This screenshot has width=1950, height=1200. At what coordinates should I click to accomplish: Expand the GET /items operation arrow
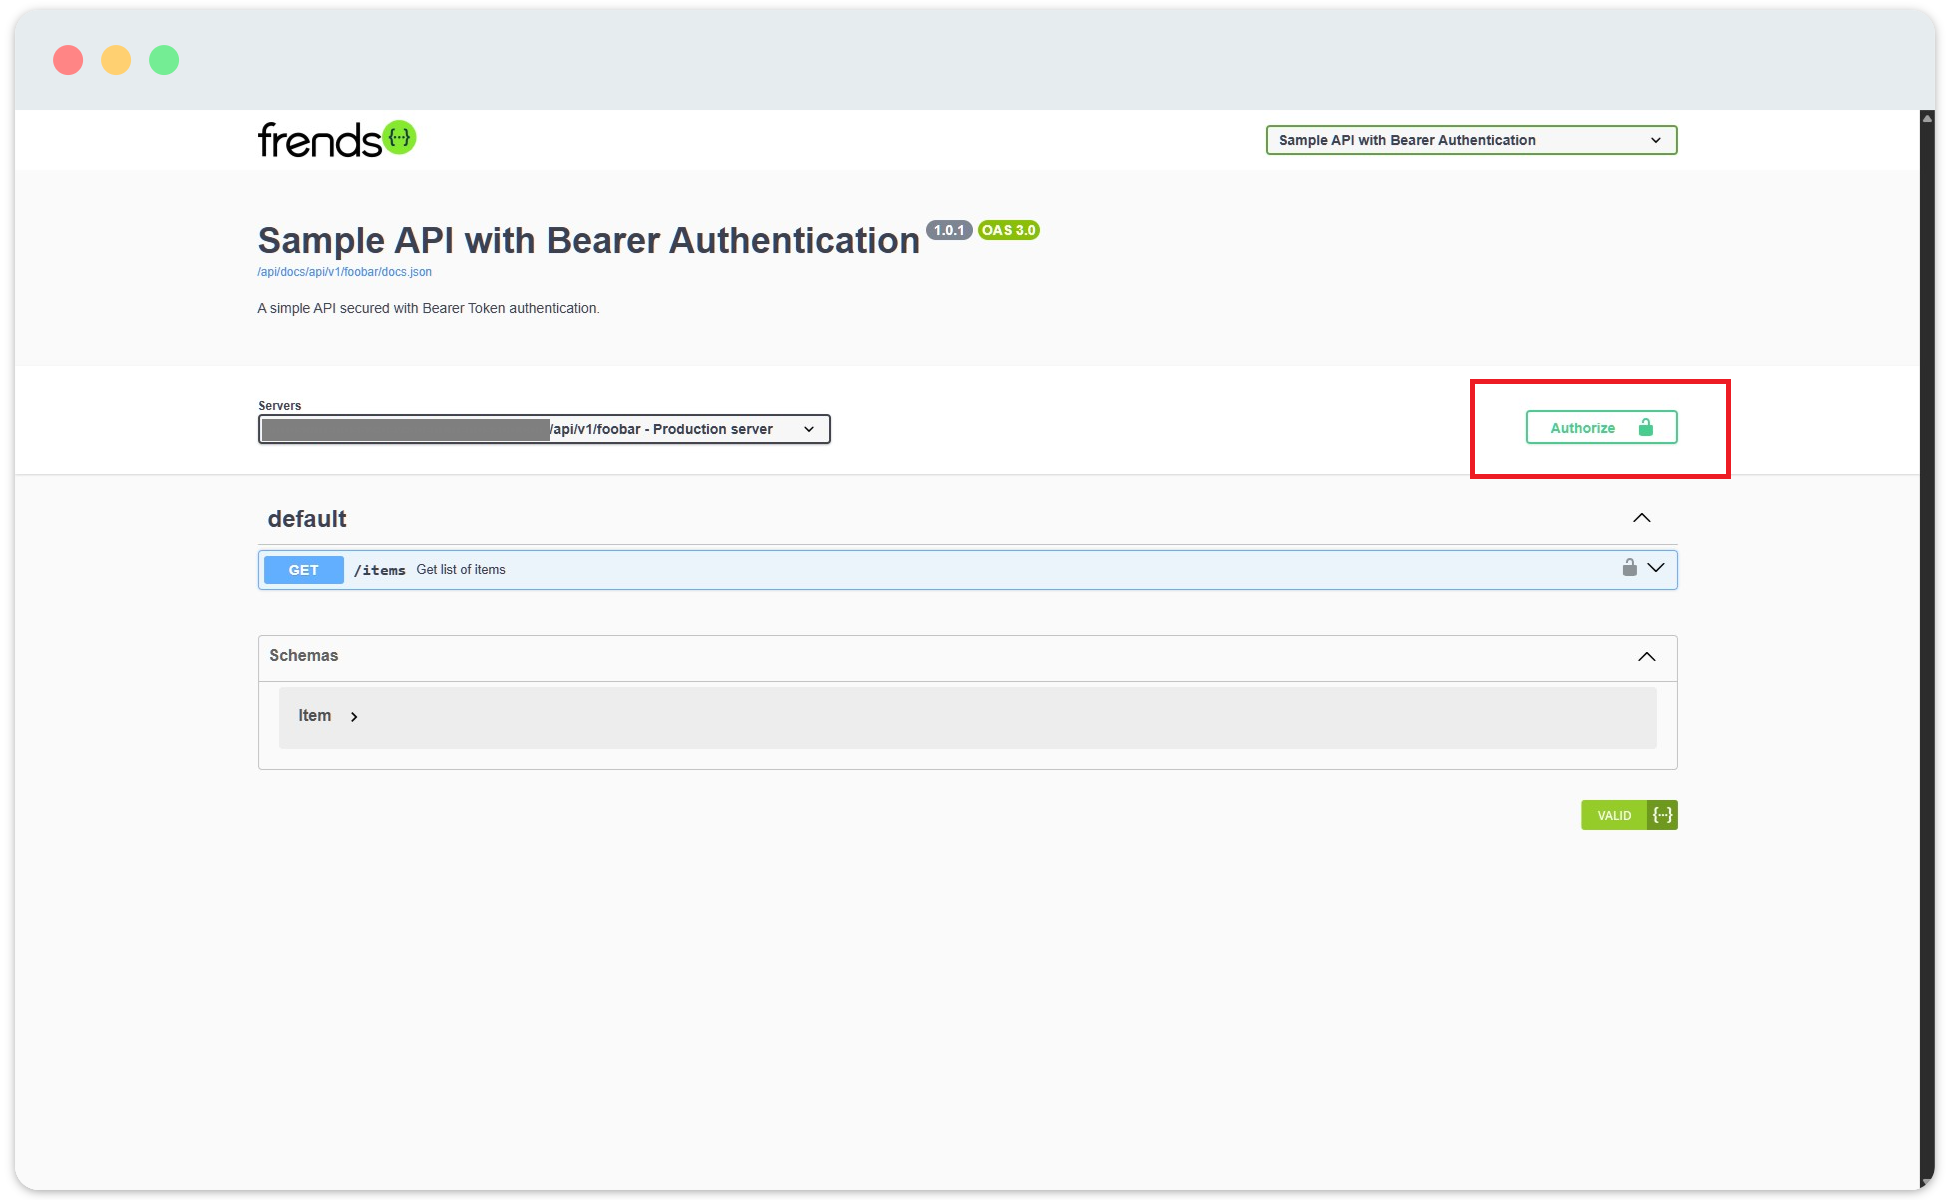tap(1656, 568)
